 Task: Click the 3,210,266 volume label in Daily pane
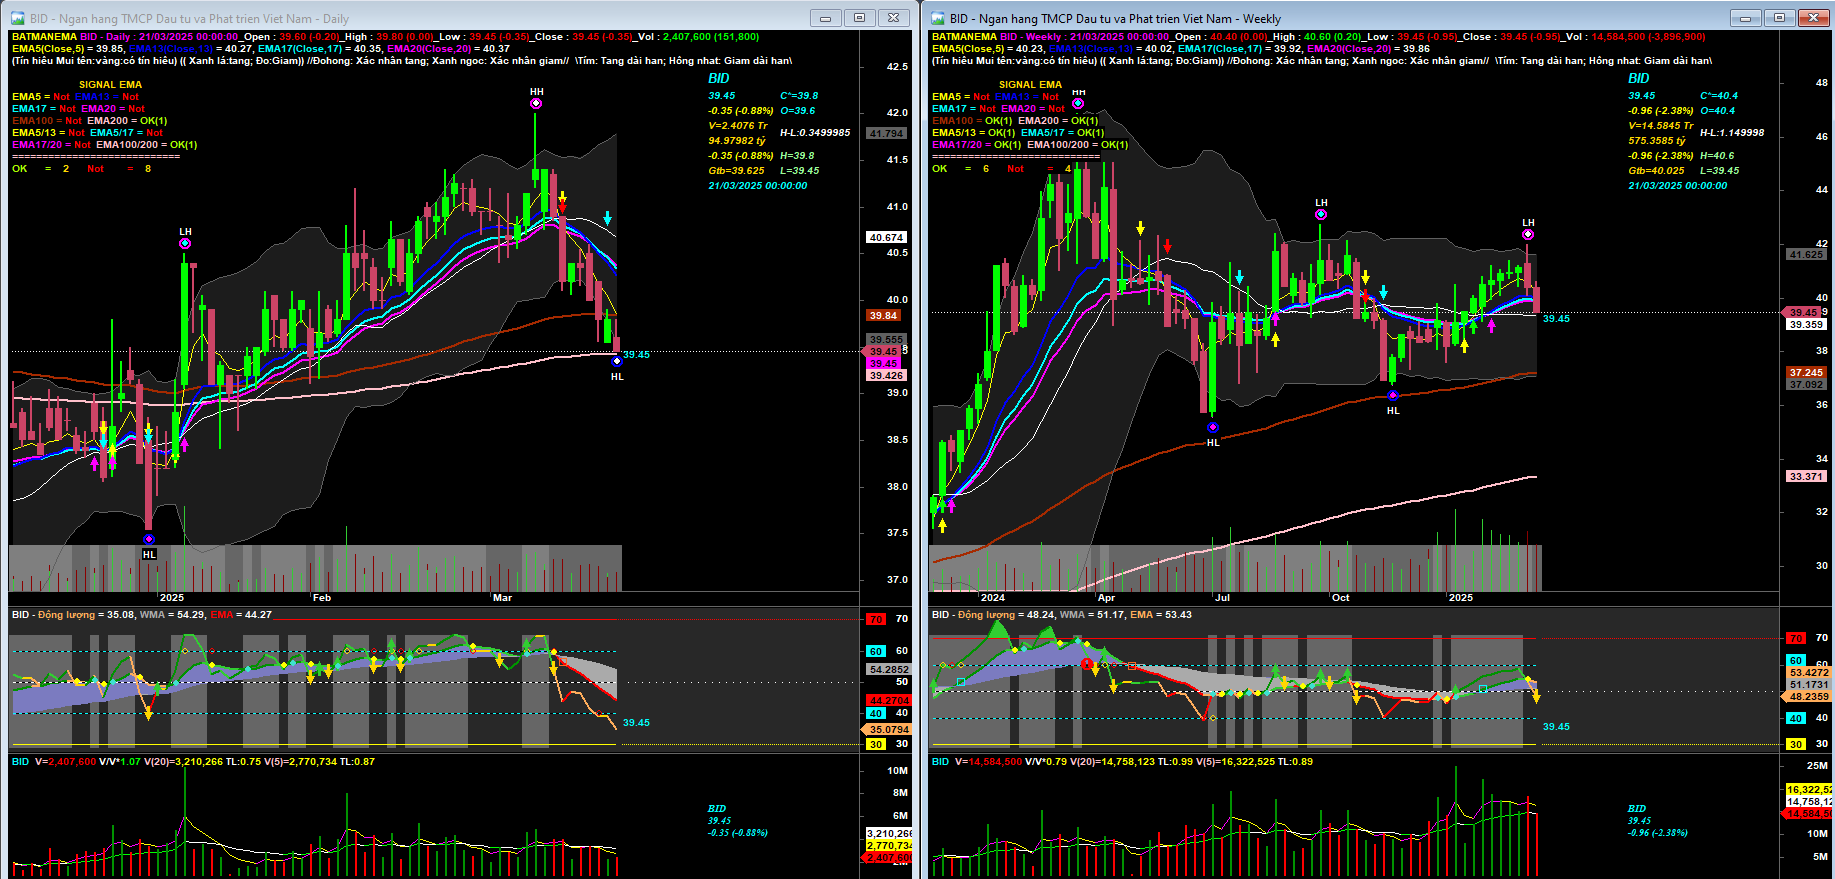(x=889, y=833)
